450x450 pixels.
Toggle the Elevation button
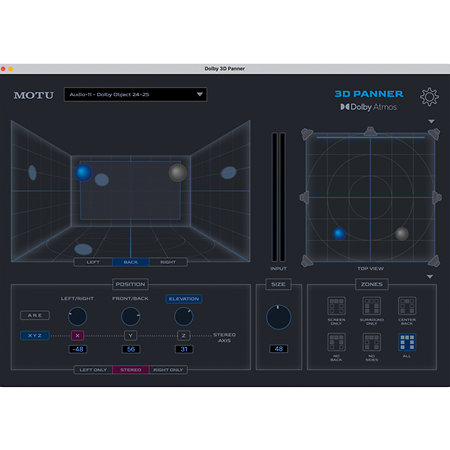click(184, 299)
